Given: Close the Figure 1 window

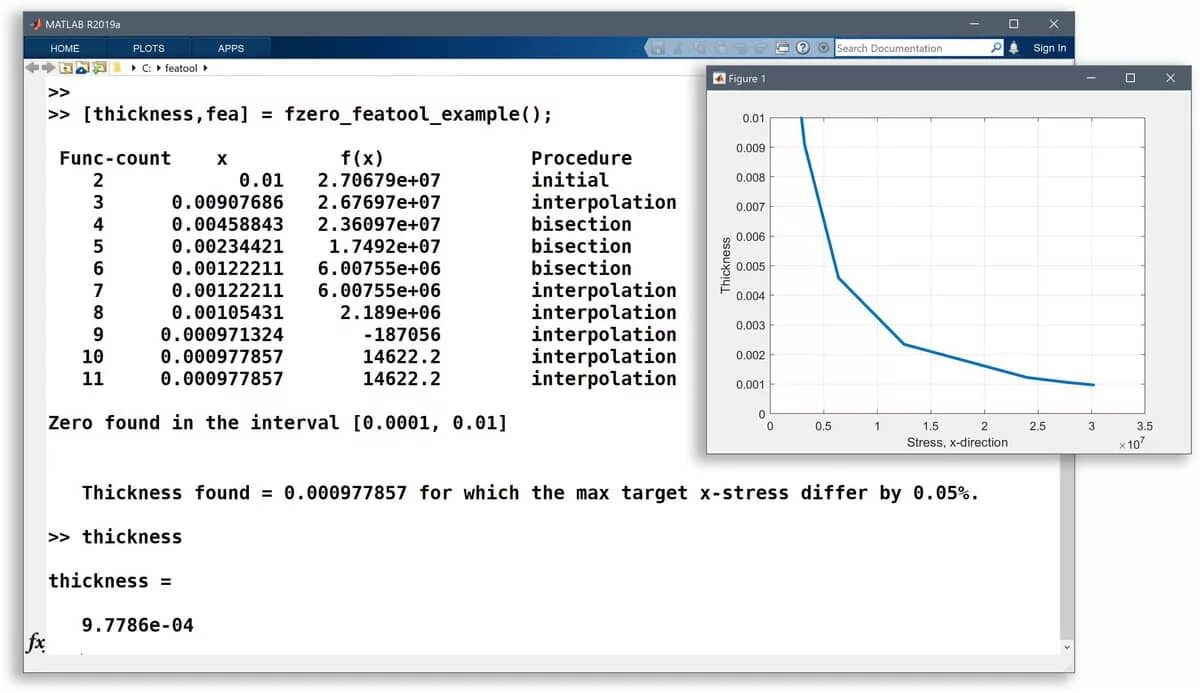Looking at the screenshot, I should [1171, 78].
